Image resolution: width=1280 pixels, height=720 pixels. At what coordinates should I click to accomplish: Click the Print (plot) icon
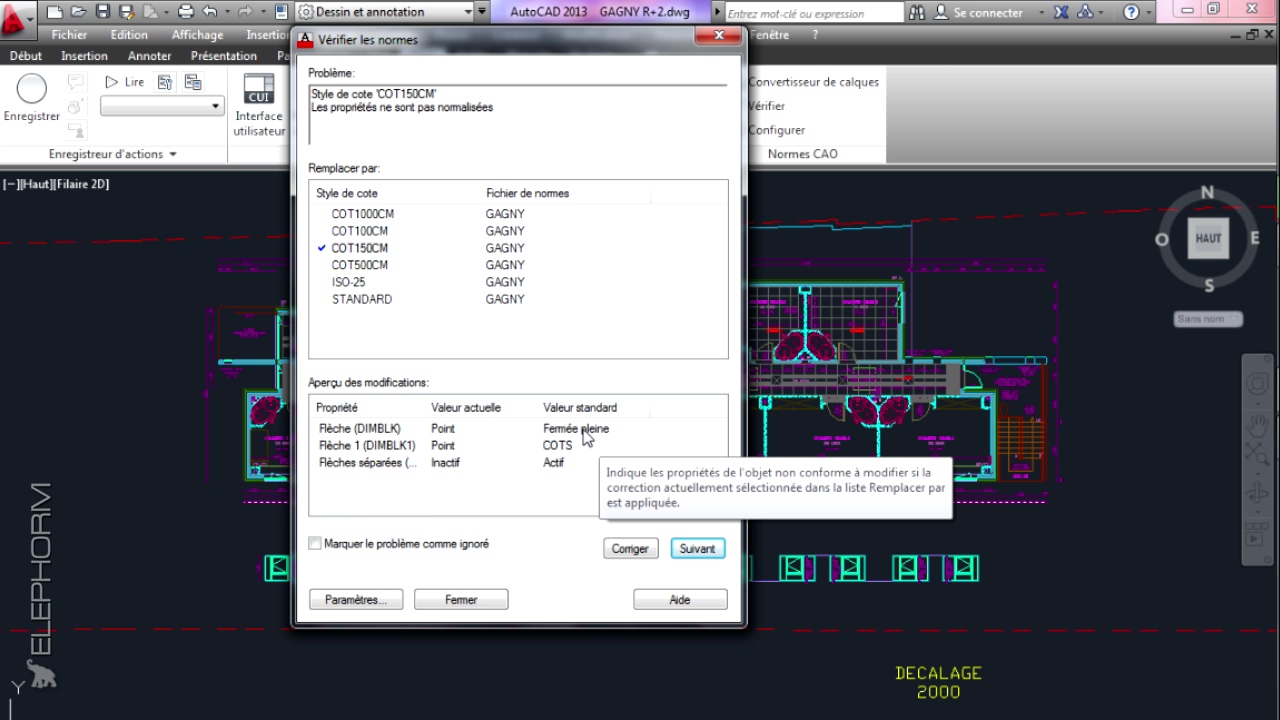186,13
